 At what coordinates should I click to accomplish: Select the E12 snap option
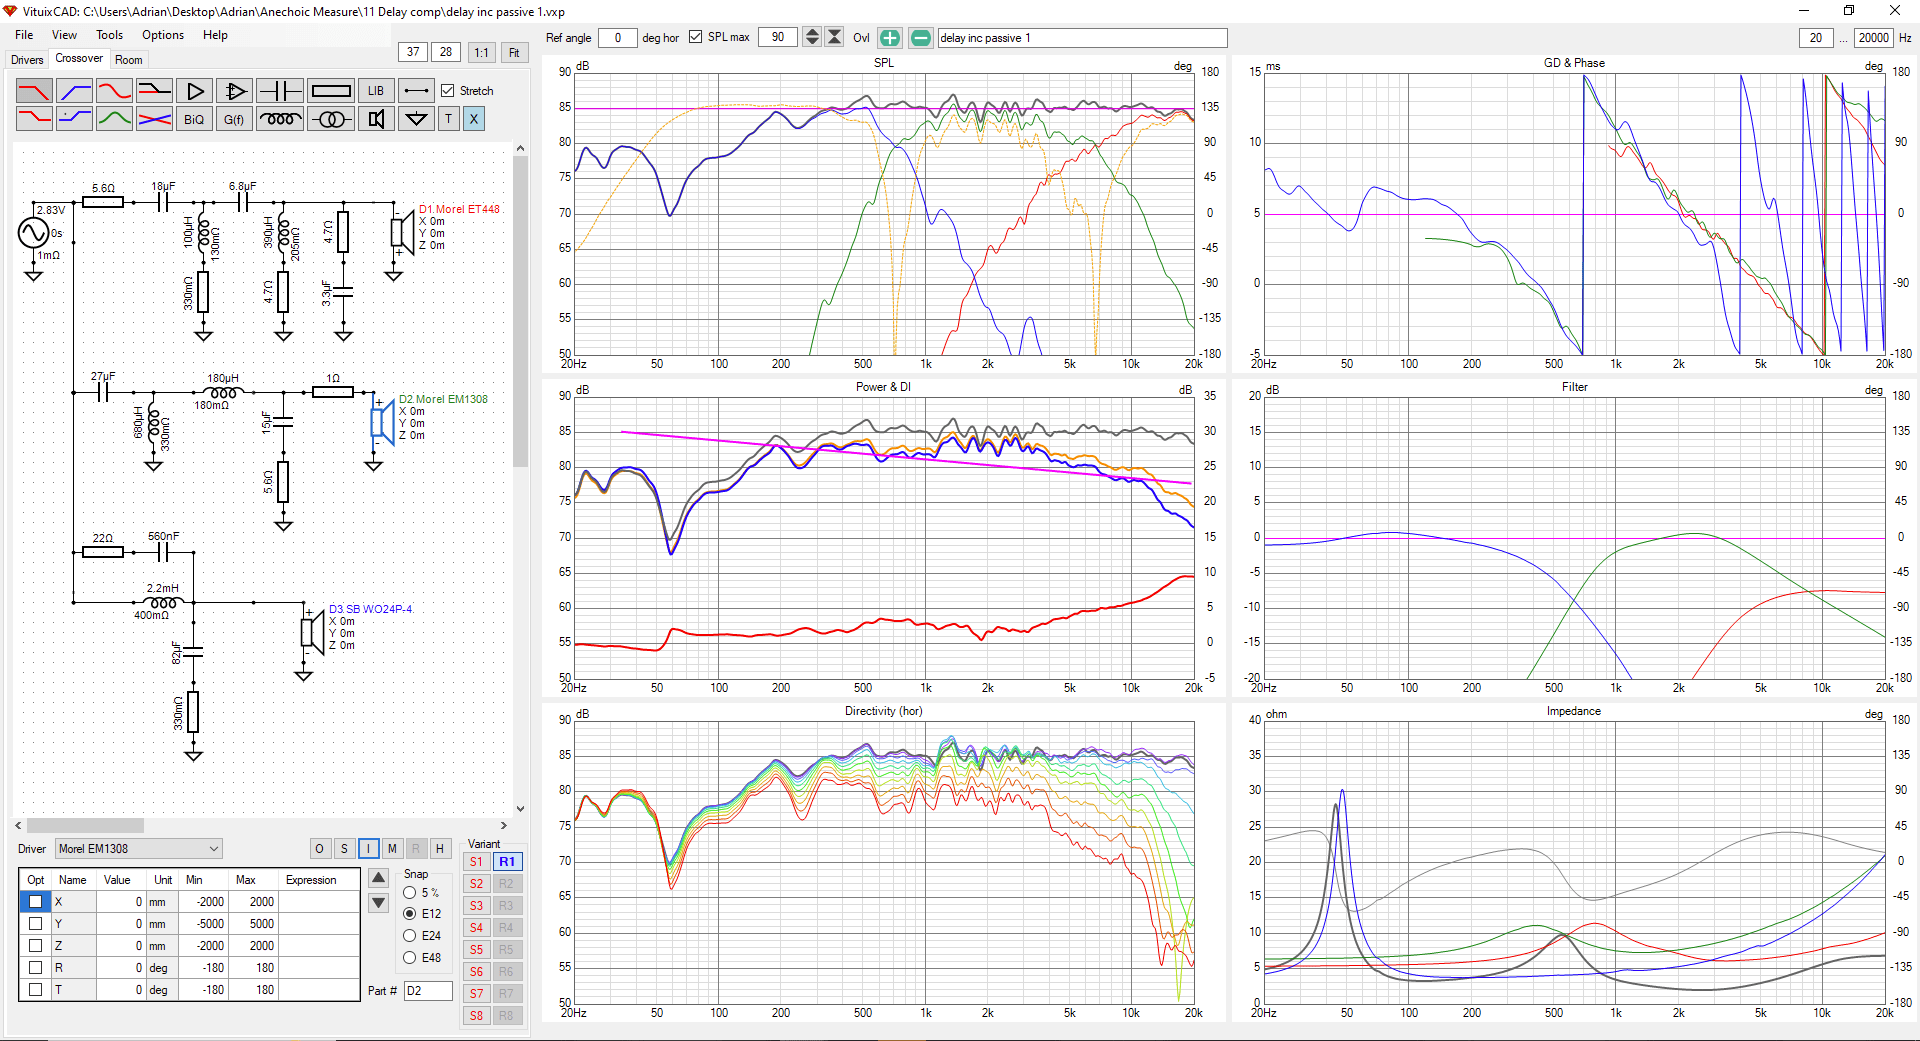pos(410,914)
